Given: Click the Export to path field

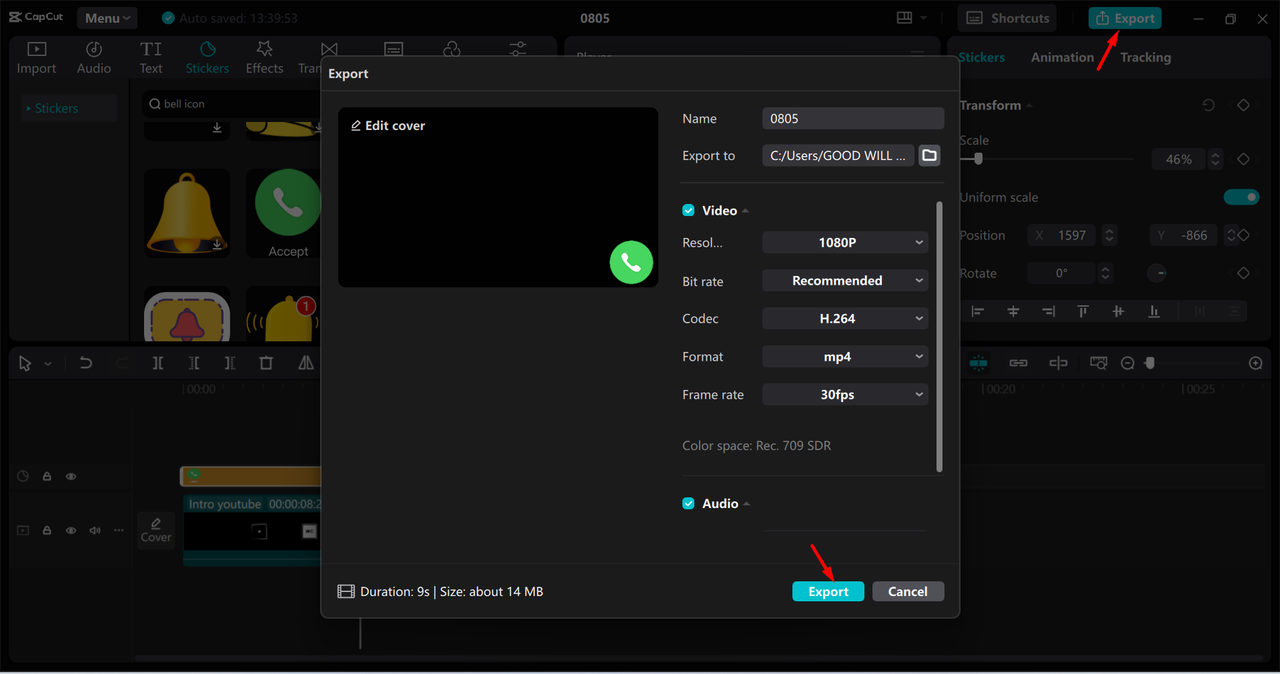Looking at the screenshot, I should [838, 156].
